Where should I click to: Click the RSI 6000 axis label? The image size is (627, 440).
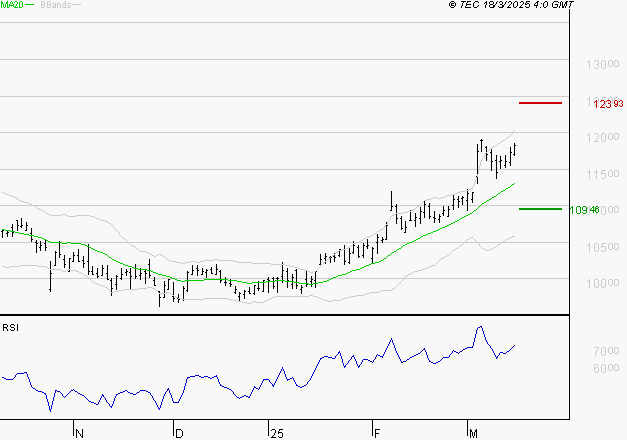coord(606,368)
